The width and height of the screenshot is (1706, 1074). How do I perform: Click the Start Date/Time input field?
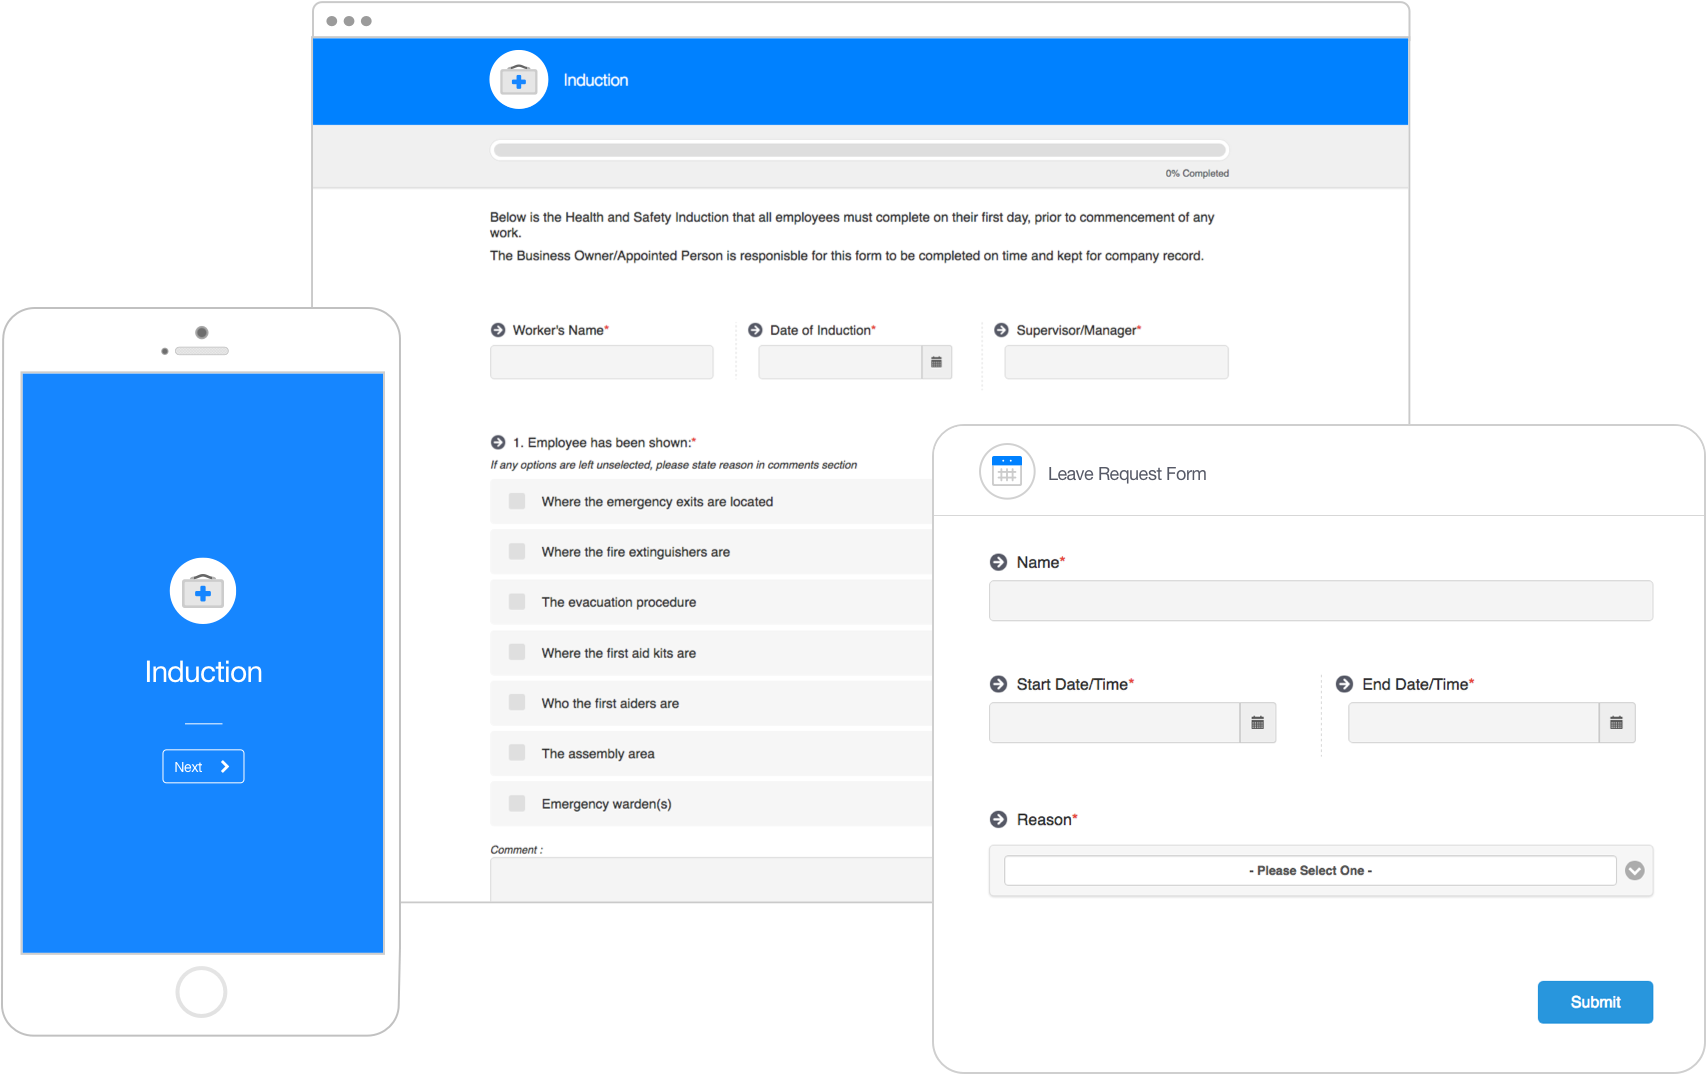(x=1114, y=723)
